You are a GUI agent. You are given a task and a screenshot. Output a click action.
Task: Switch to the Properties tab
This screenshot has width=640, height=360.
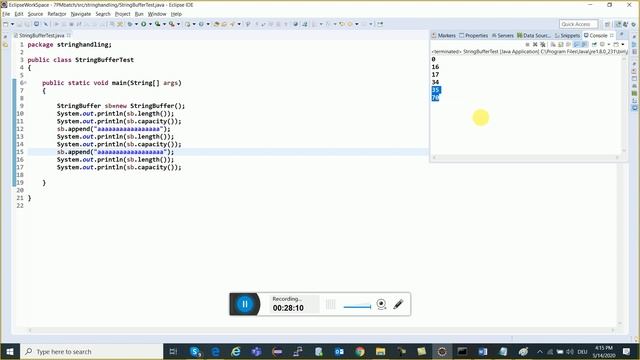(473, 36)
